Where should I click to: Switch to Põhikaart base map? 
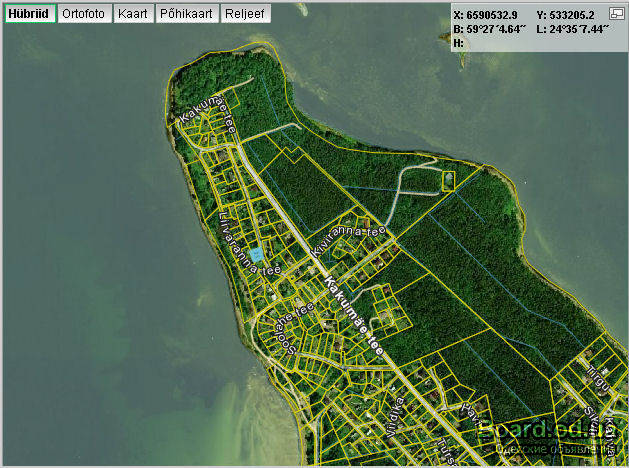coord(185,14)
